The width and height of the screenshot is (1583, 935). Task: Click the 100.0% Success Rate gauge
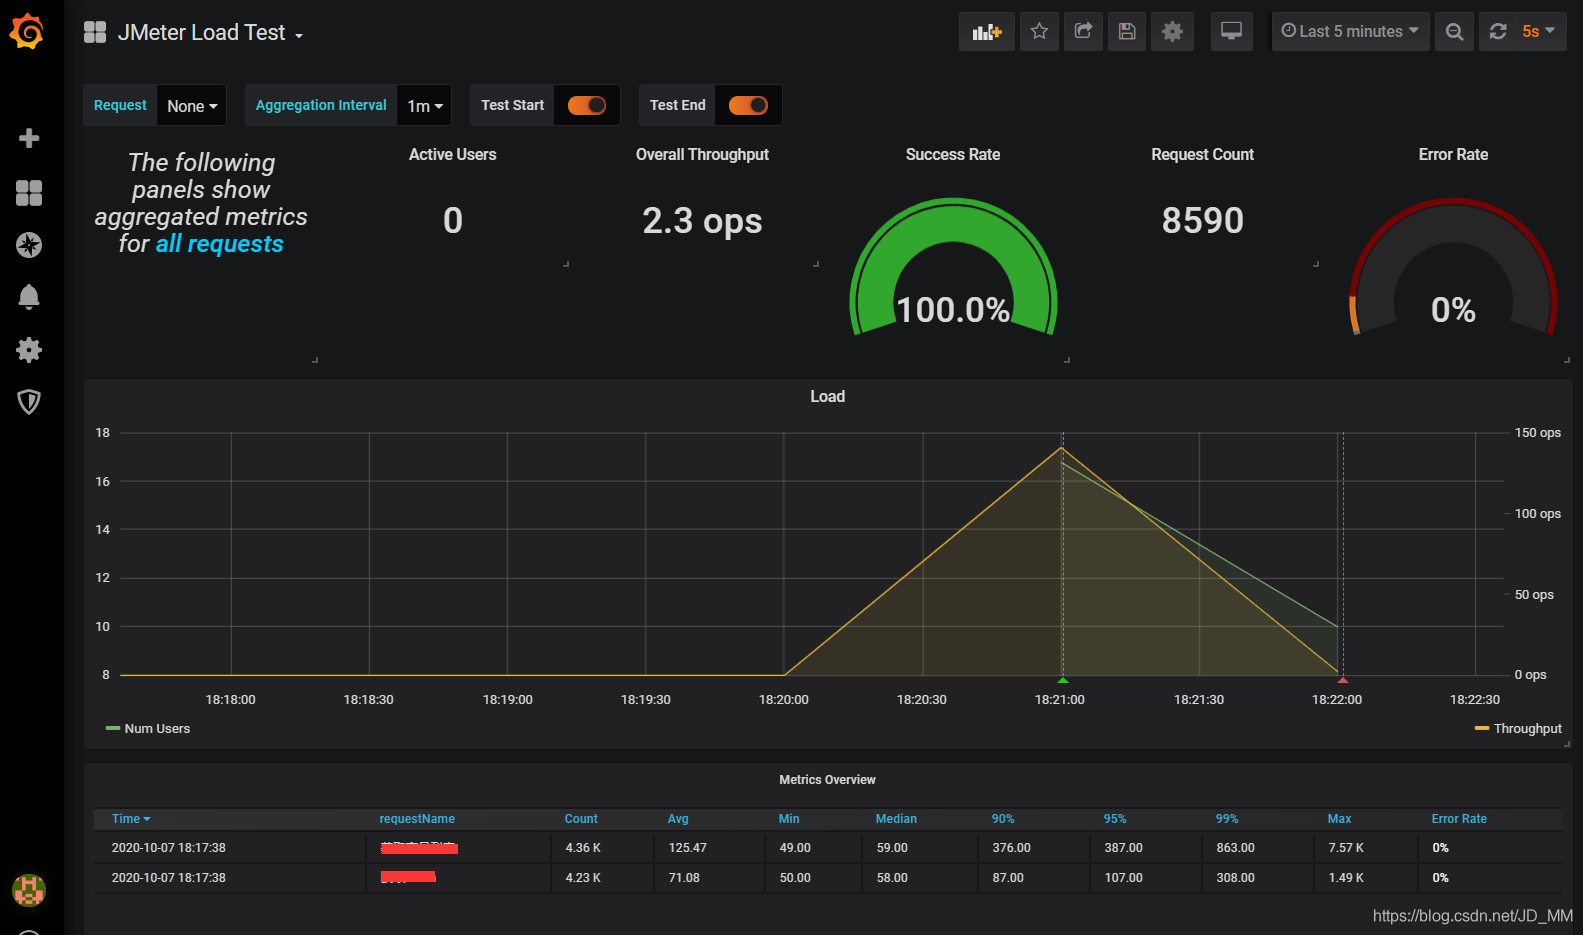953,268
